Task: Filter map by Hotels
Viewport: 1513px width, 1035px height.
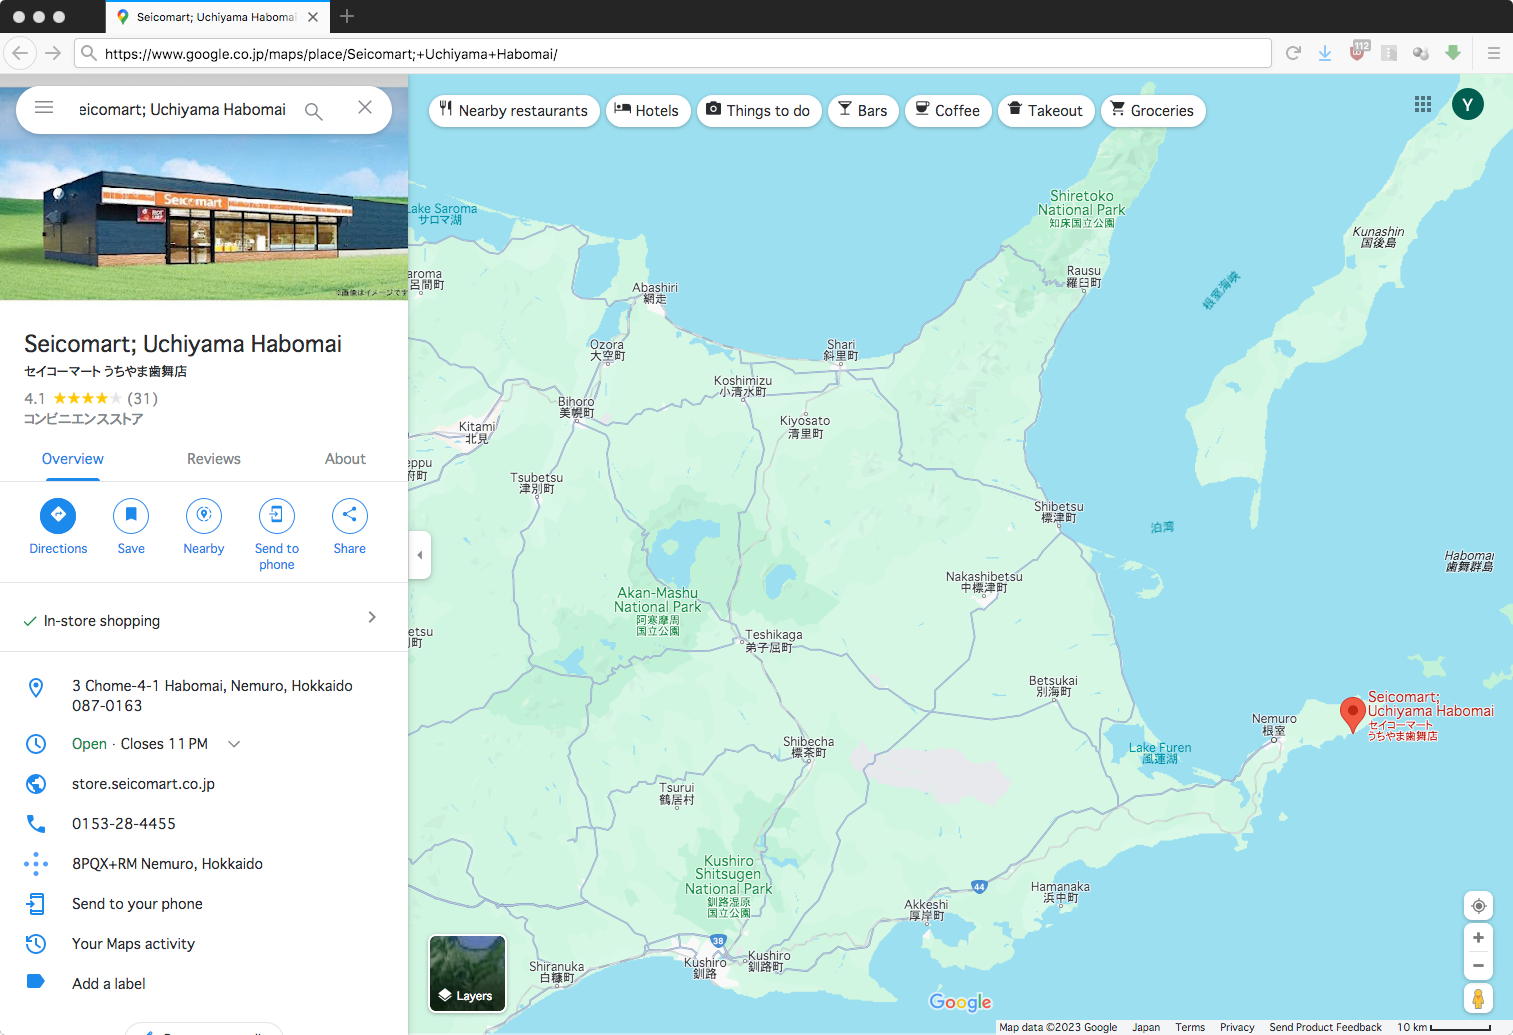Action: [x=646, y=111]
